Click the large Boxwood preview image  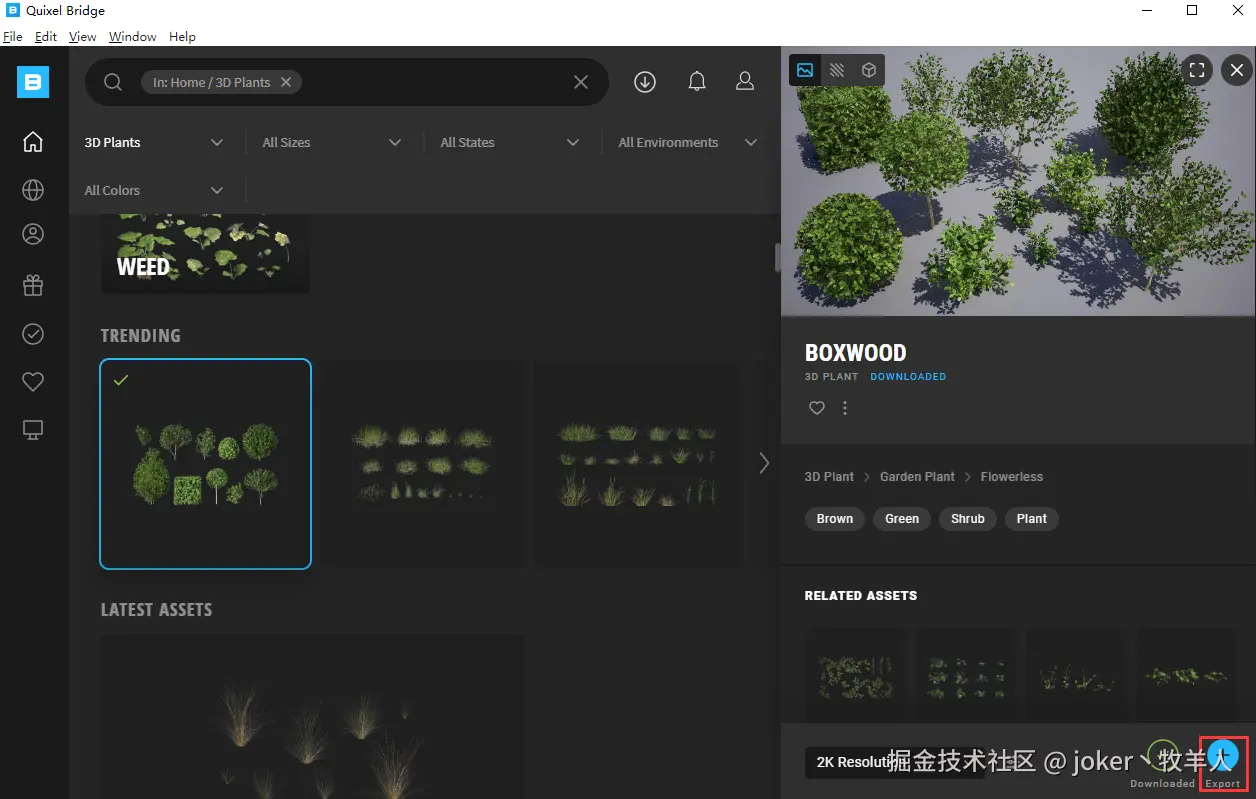[x=1018, y=181]
